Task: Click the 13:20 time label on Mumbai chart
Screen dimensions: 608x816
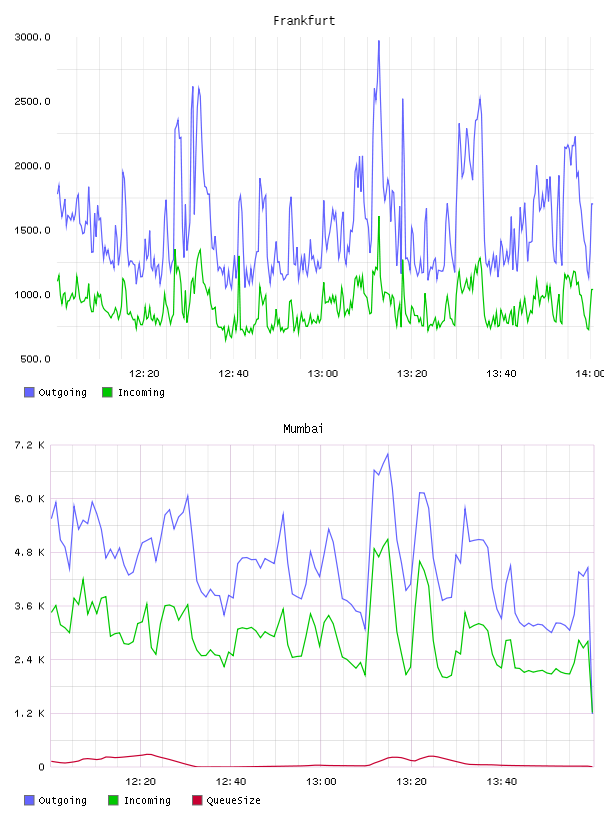Action: click(411, 782)
